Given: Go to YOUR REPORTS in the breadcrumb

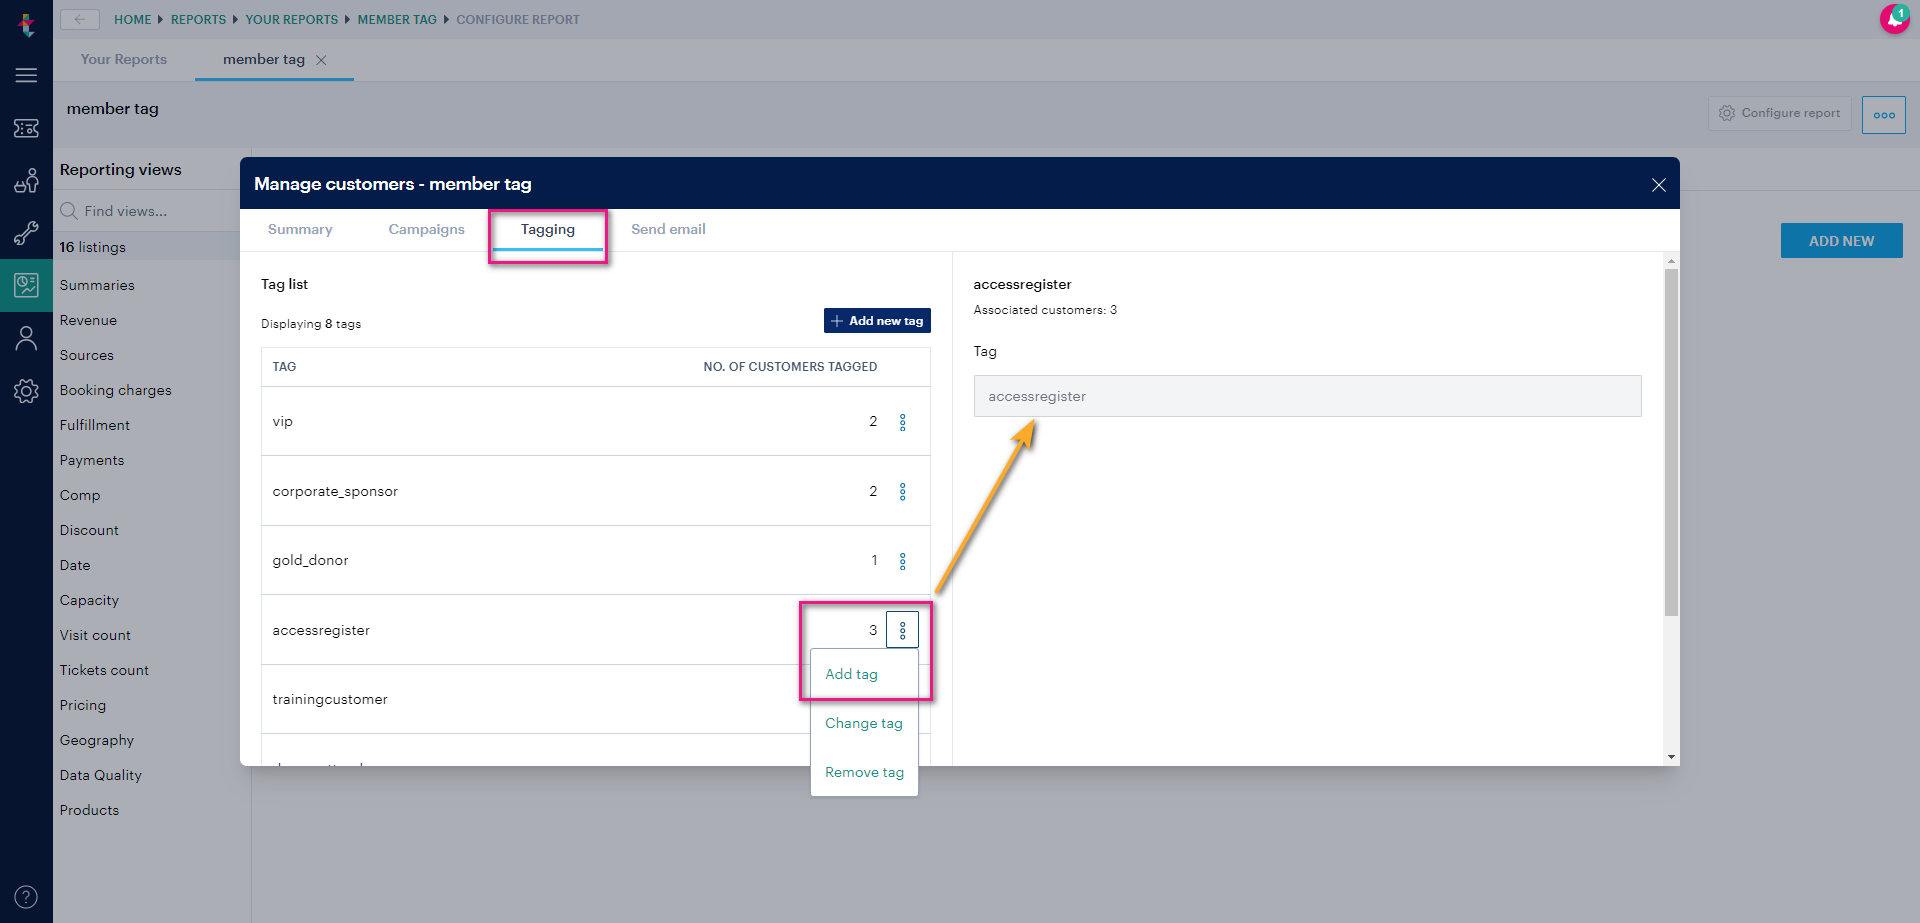Looking at the screenshot, I should [292, 20].
